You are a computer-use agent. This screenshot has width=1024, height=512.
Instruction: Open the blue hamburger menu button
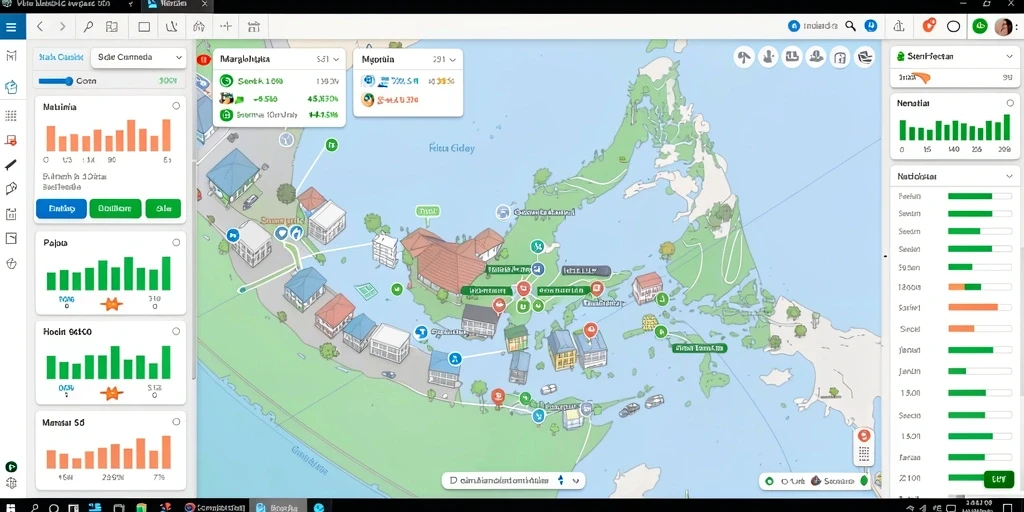[x=12, y=27]
